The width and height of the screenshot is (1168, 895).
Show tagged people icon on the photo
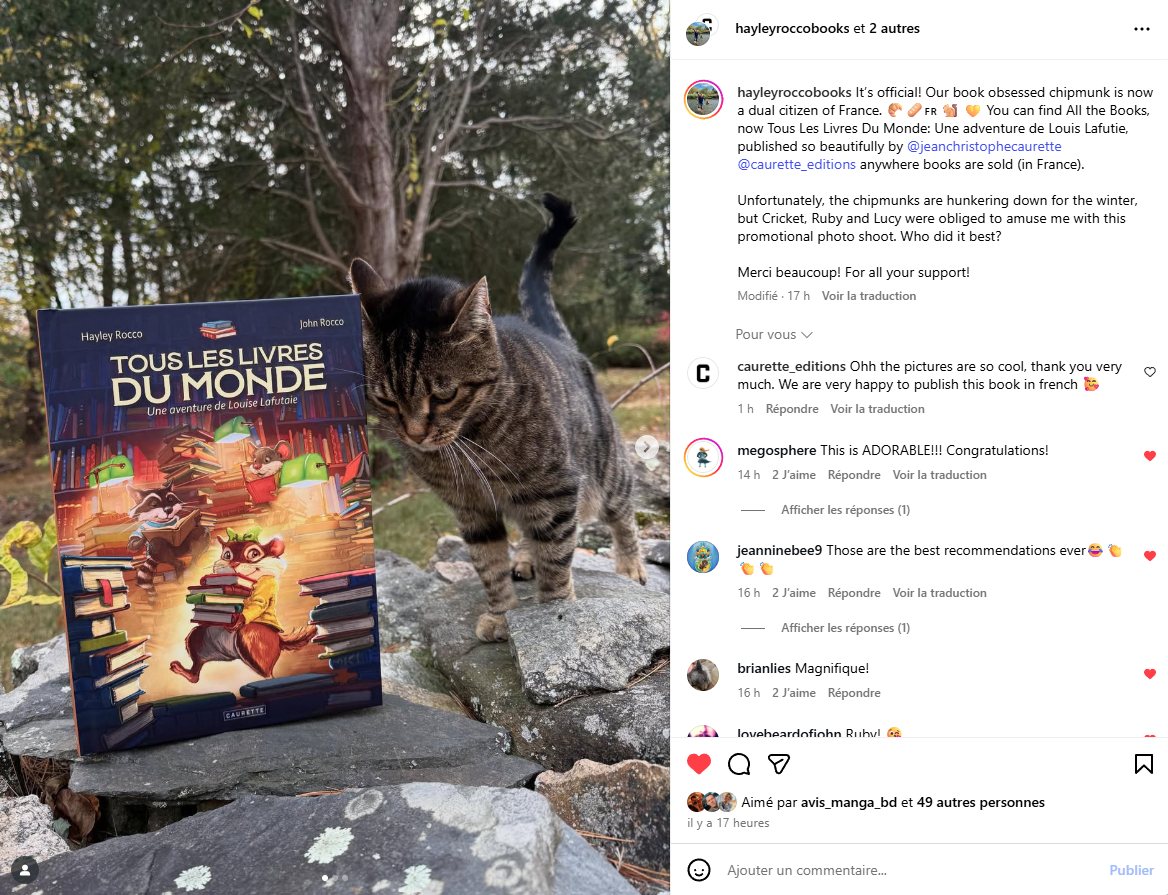click(25, 870)
